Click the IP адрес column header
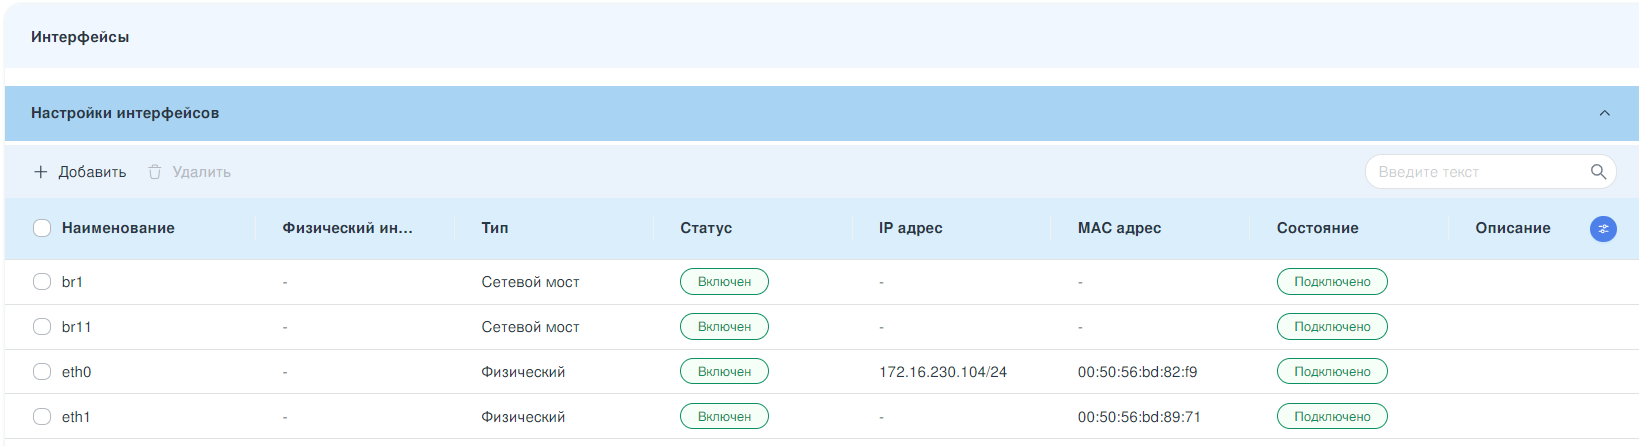 tap(911, 228)
